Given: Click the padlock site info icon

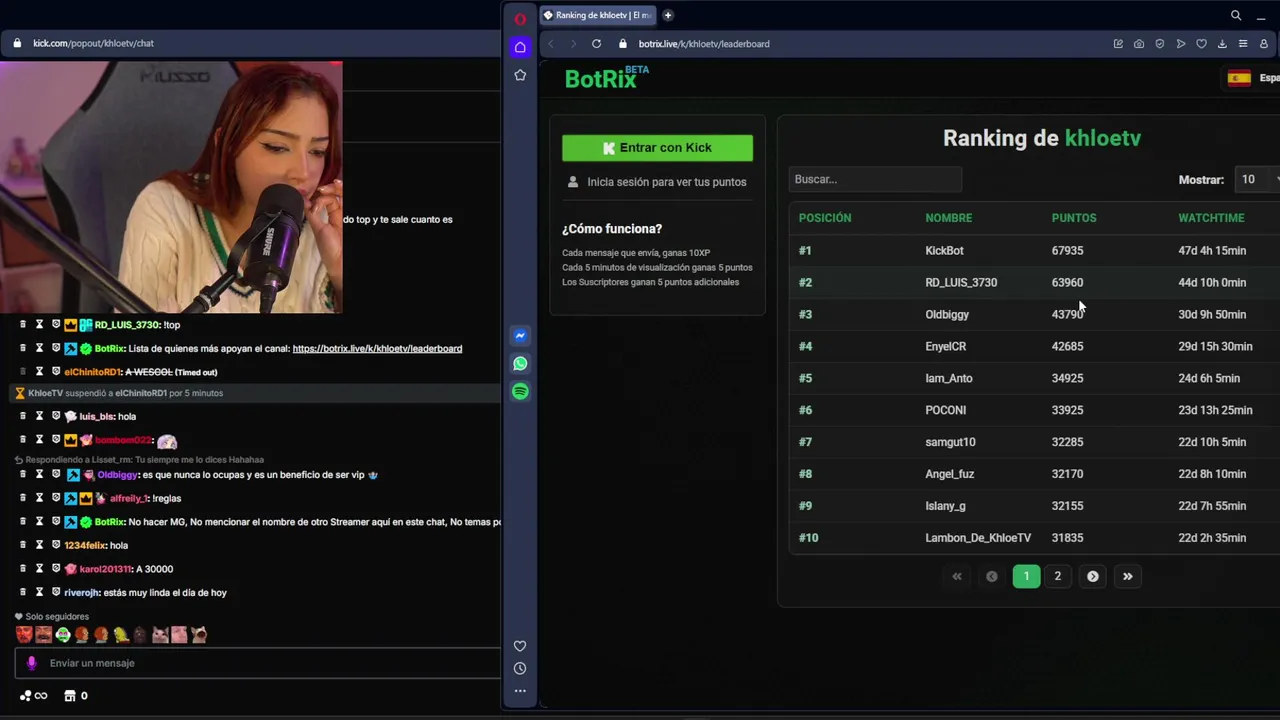Looking at the screenshot, I should [x=623, y=44].
